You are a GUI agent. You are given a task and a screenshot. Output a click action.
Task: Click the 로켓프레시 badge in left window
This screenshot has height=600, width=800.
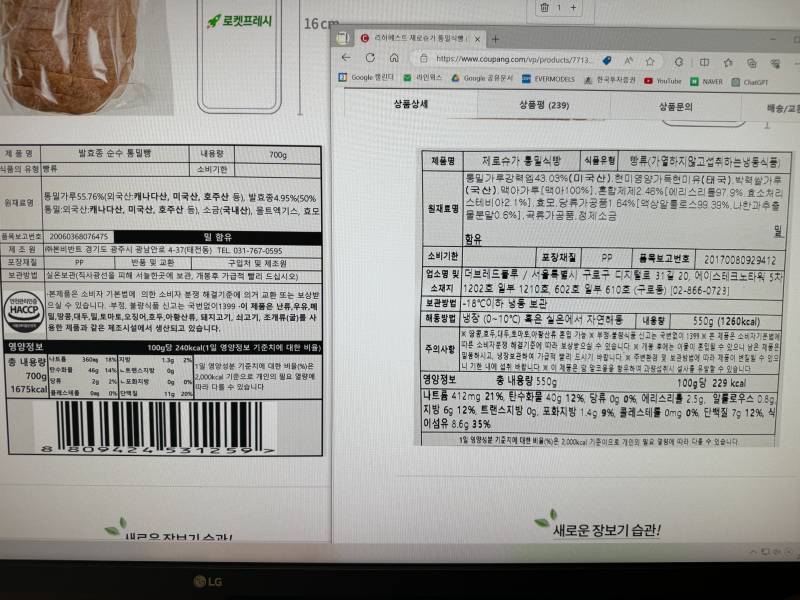[239, 21]
